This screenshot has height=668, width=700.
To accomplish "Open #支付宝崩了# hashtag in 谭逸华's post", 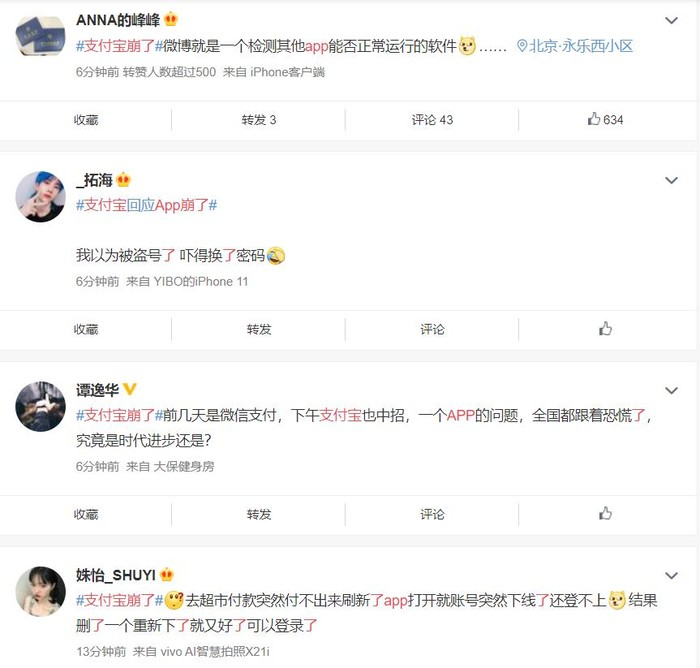I will click(x=119, y=415).
